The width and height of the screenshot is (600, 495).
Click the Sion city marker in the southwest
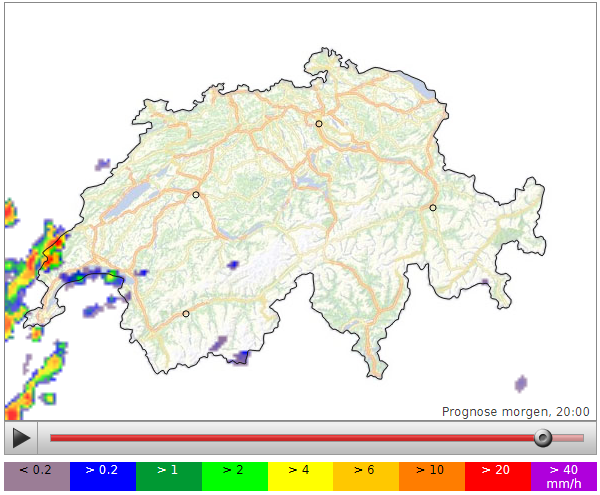click(186, 314)
